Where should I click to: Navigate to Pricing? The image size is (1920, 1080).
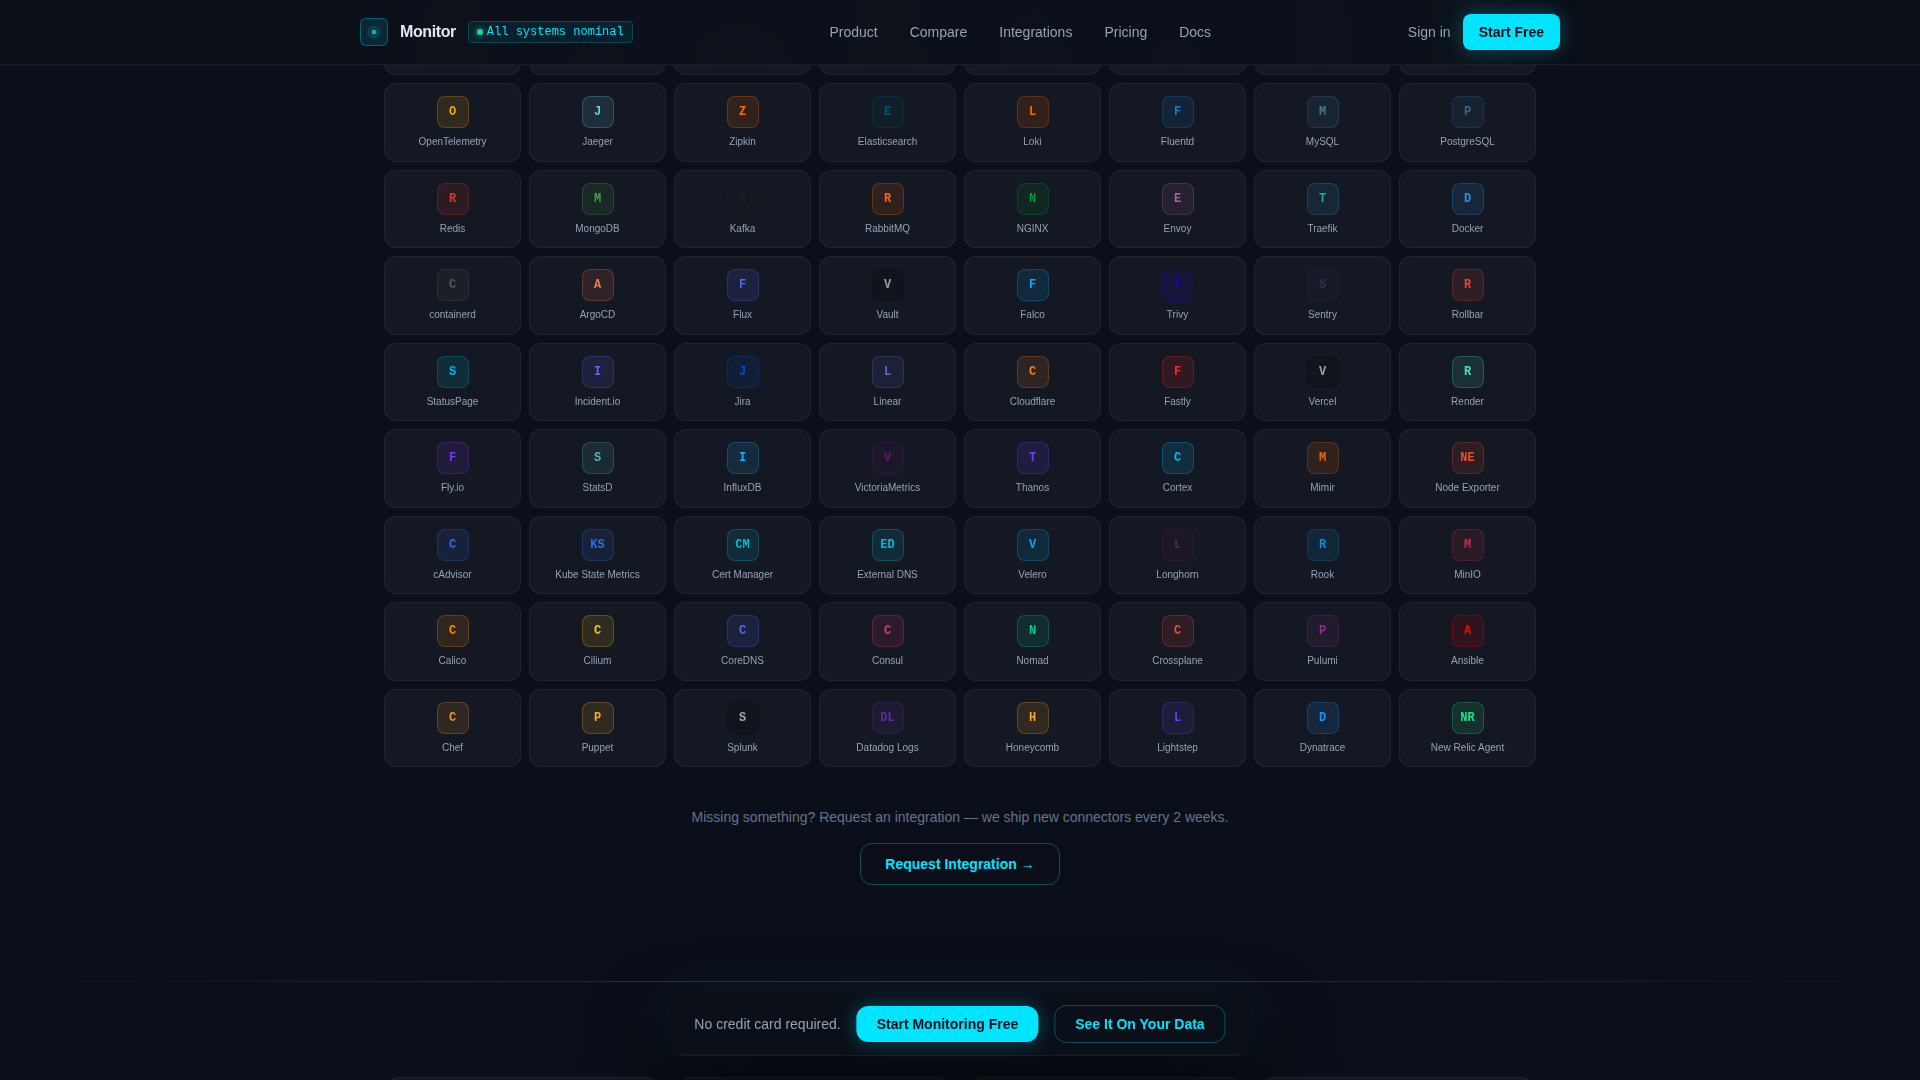tap(1125, 32)
